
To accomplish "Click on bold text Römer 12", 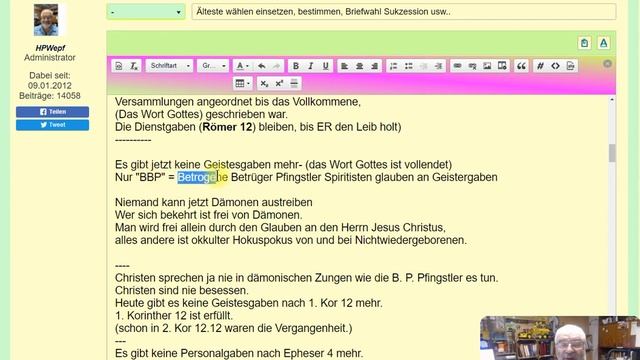I will click(x=227, y=127).
